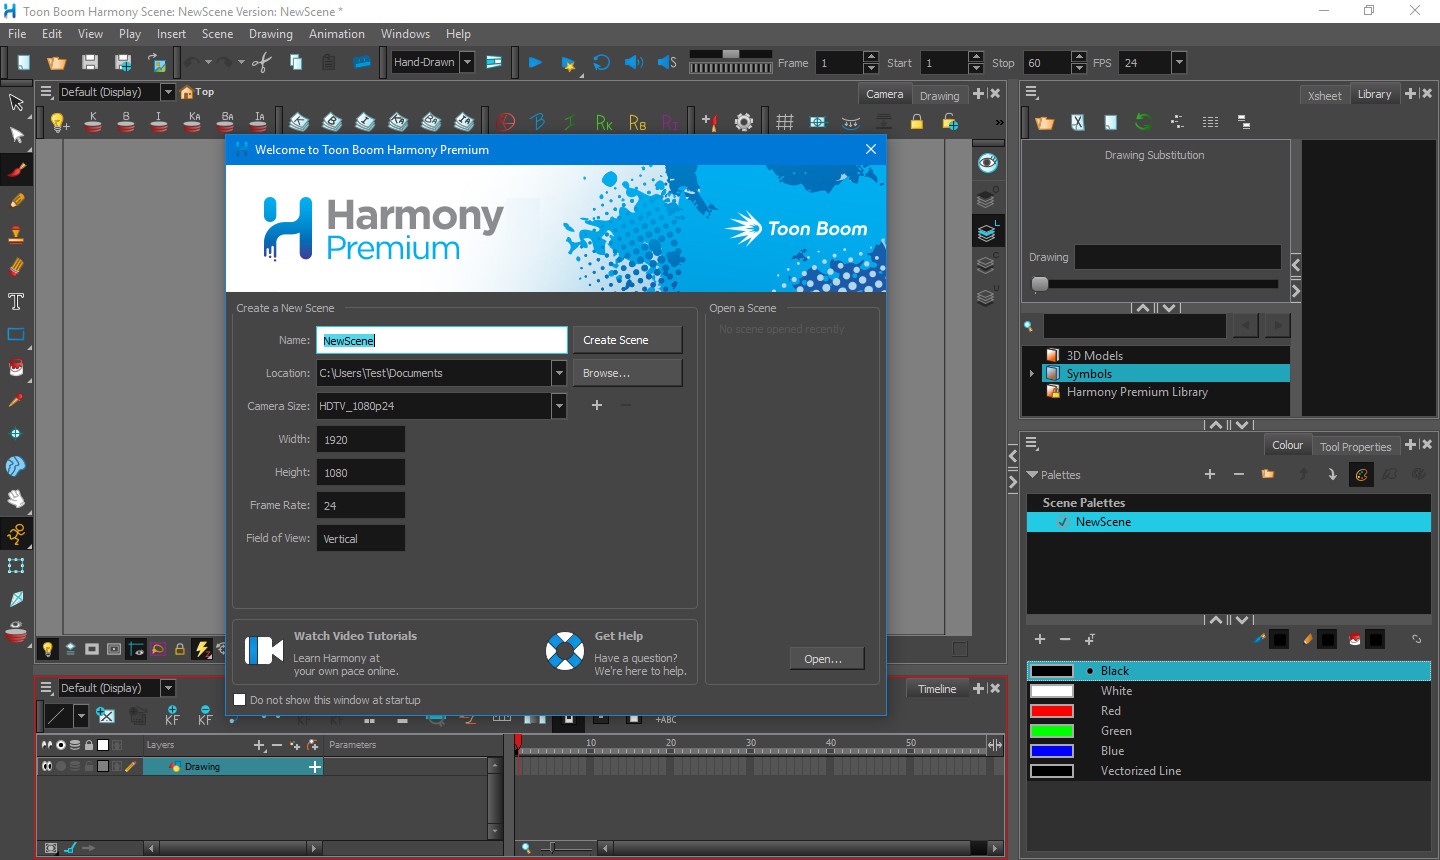Select the Red colour swatch

coord(1052,711)
